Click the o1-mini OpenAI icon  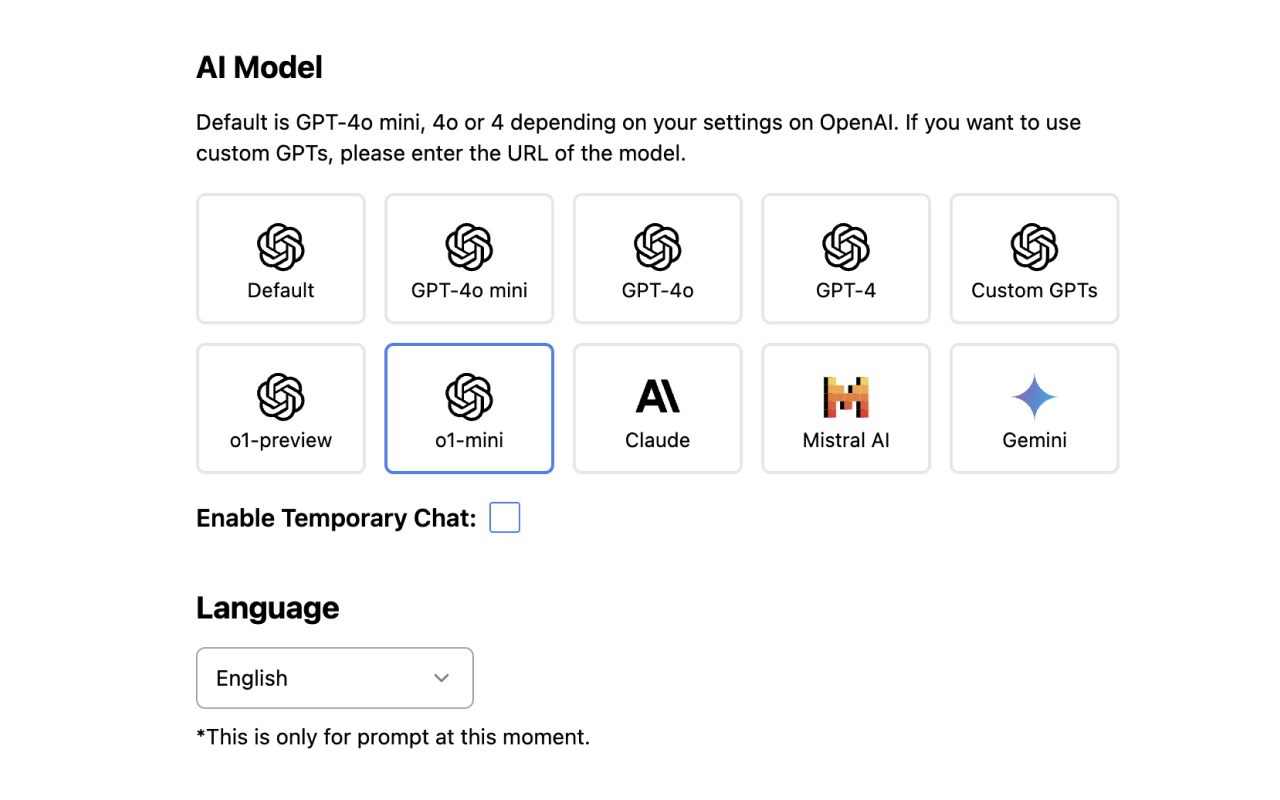point(469,396)
